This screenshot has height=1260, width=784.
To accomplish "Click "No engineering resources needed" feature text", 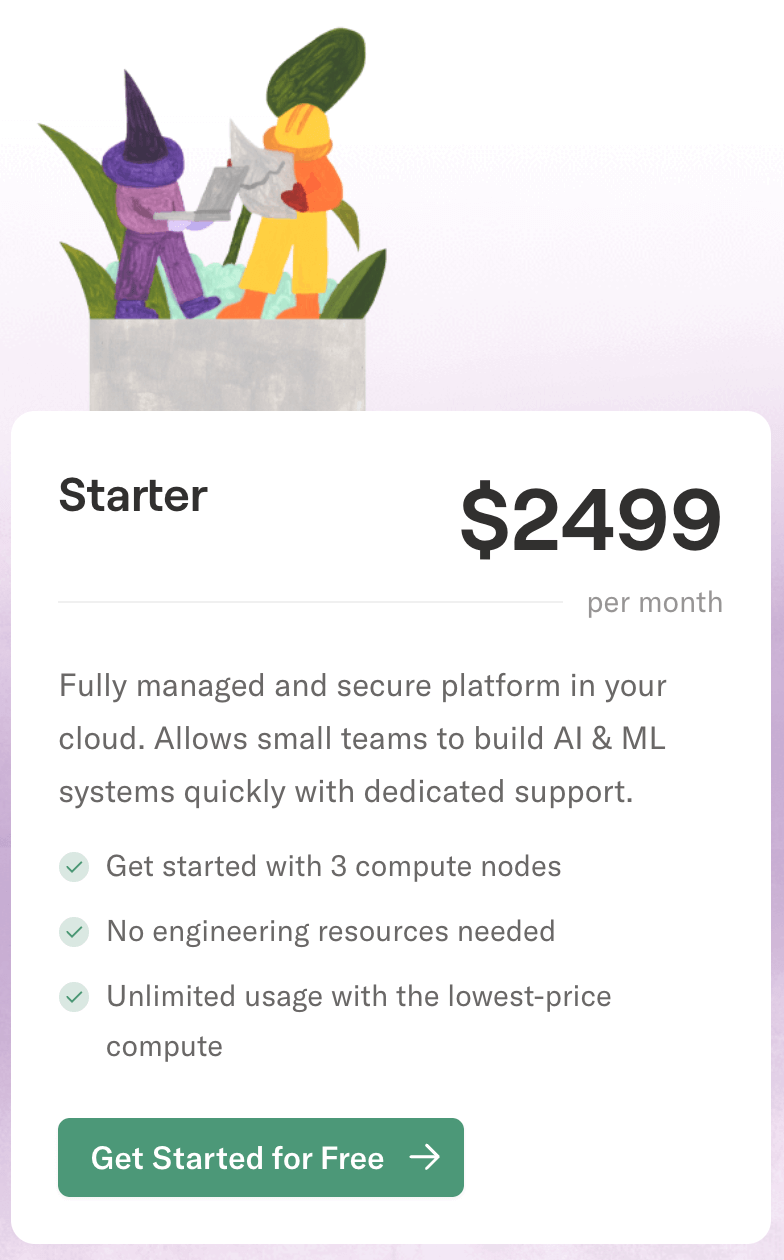I will point(330,932).
